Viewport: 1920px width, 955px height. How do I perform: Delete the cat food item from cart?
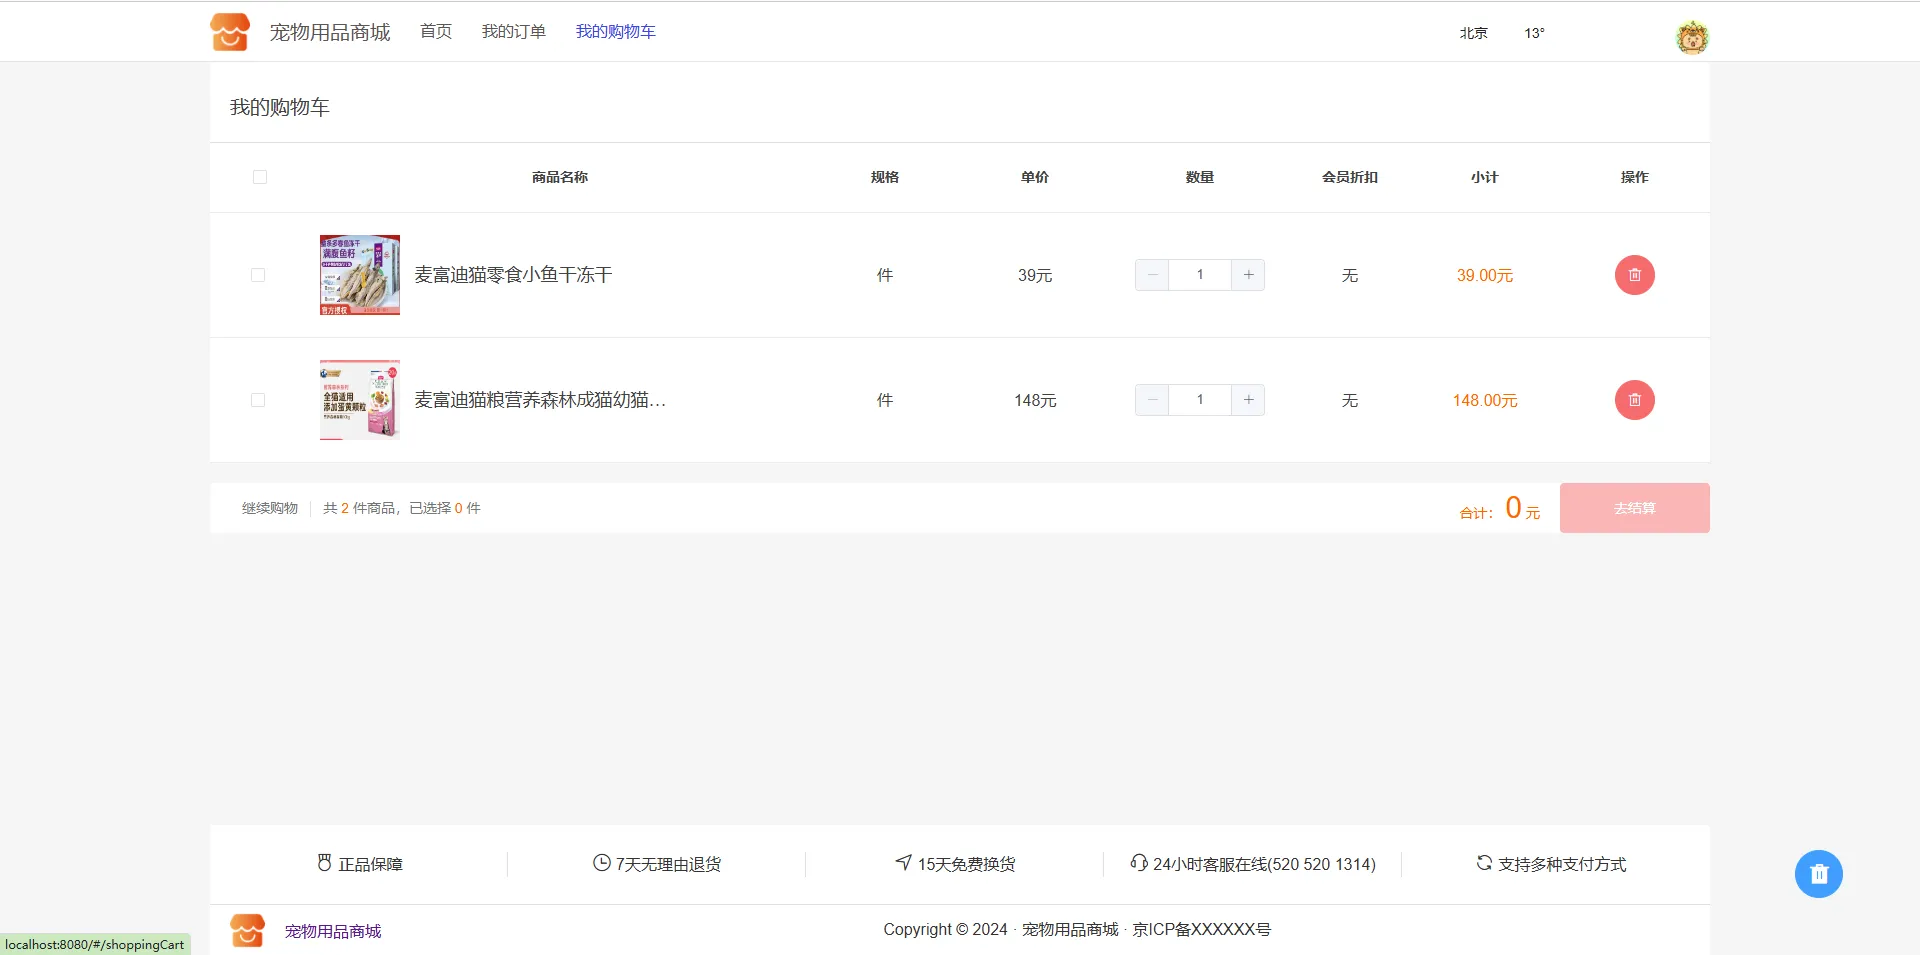coord(1634,400)
